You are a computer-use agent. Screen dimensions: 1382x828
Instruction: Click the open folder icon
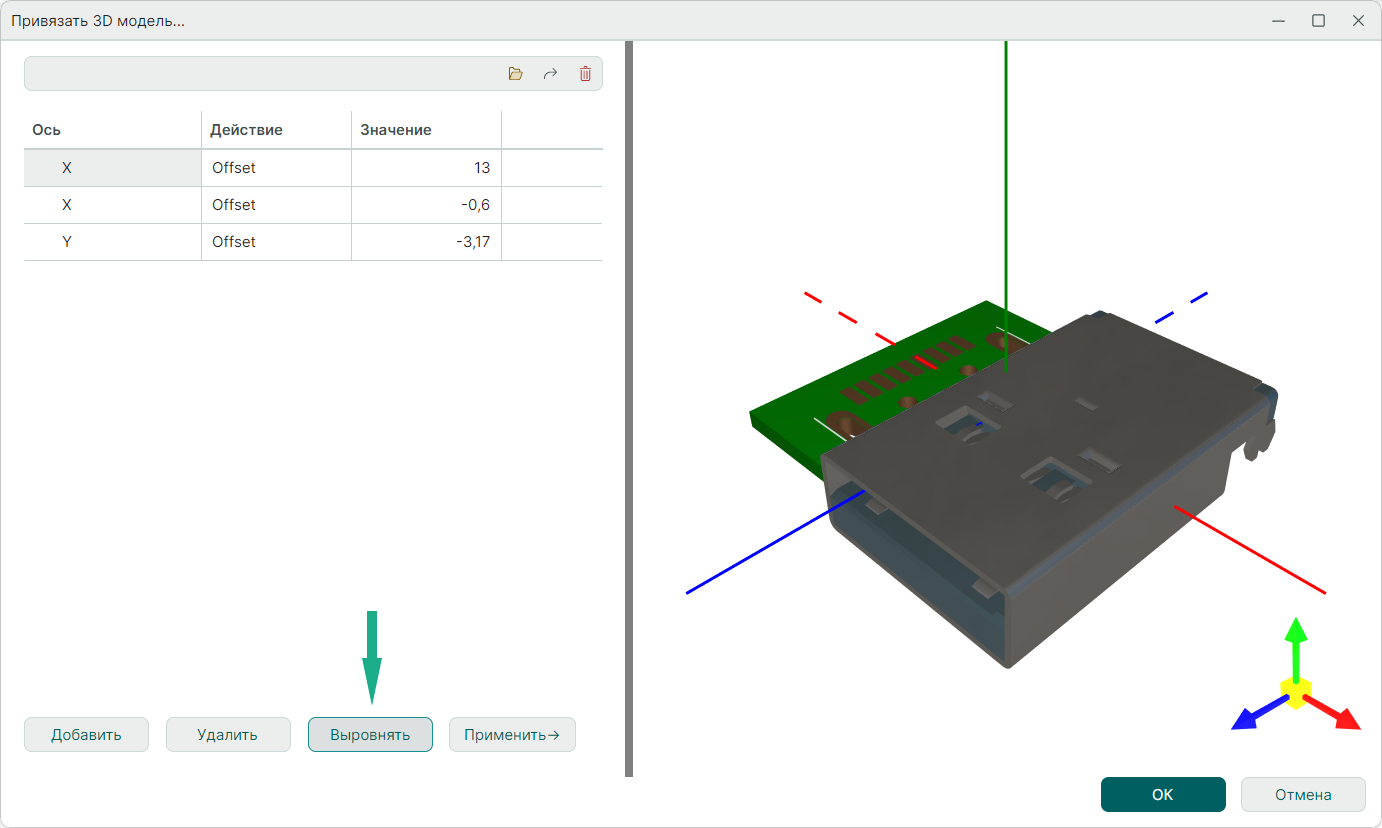(x=516, y=74)
